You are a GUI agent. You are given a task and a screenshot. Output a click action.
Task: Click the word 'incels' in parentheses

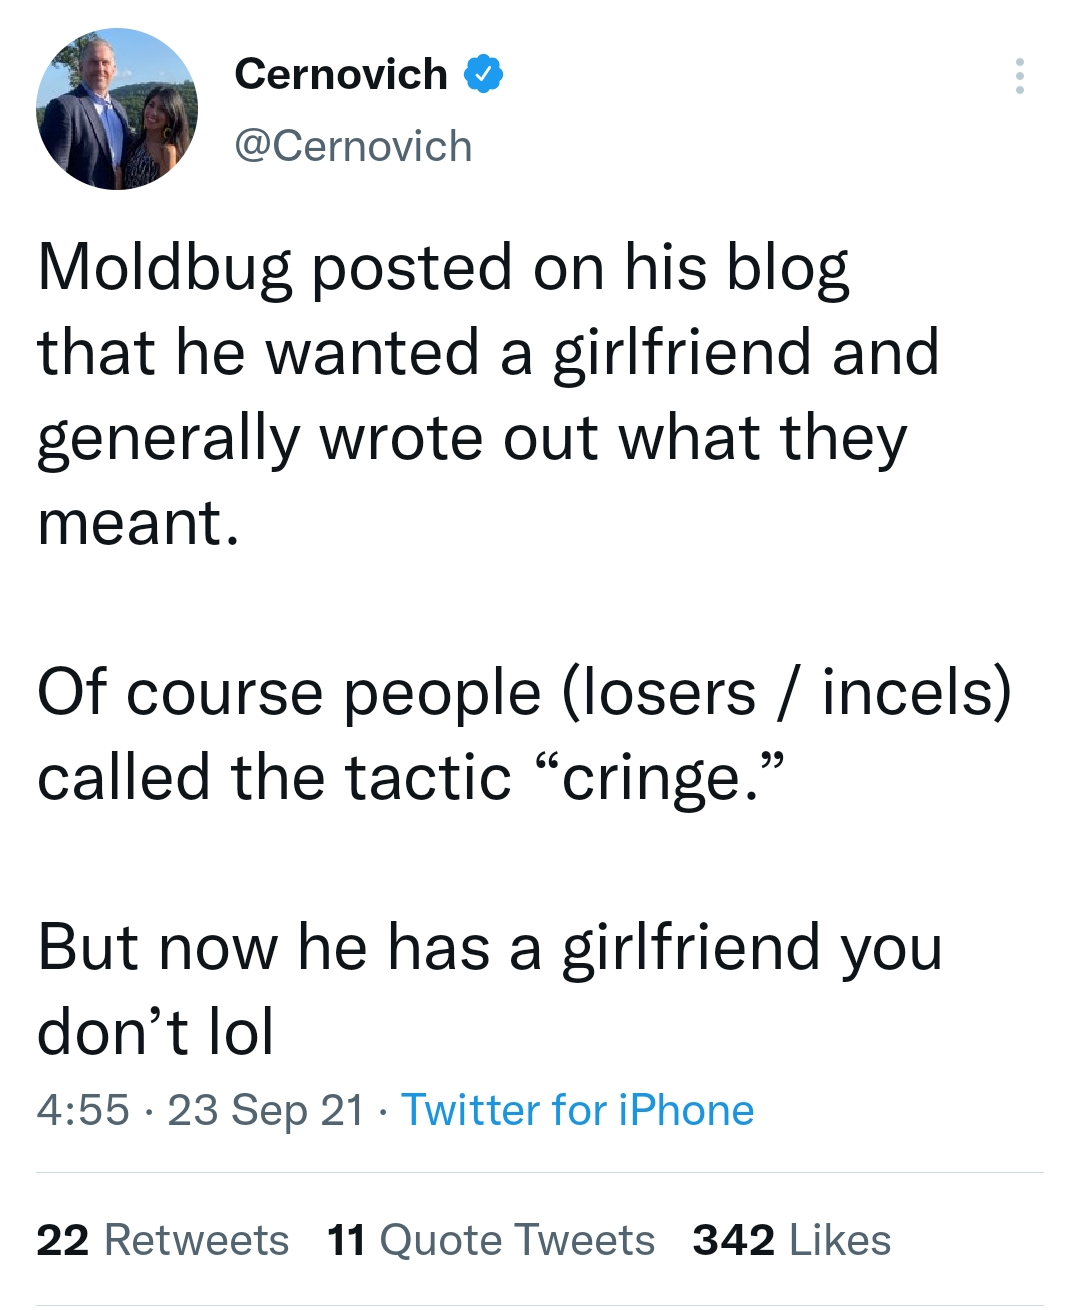coord(909,693)
